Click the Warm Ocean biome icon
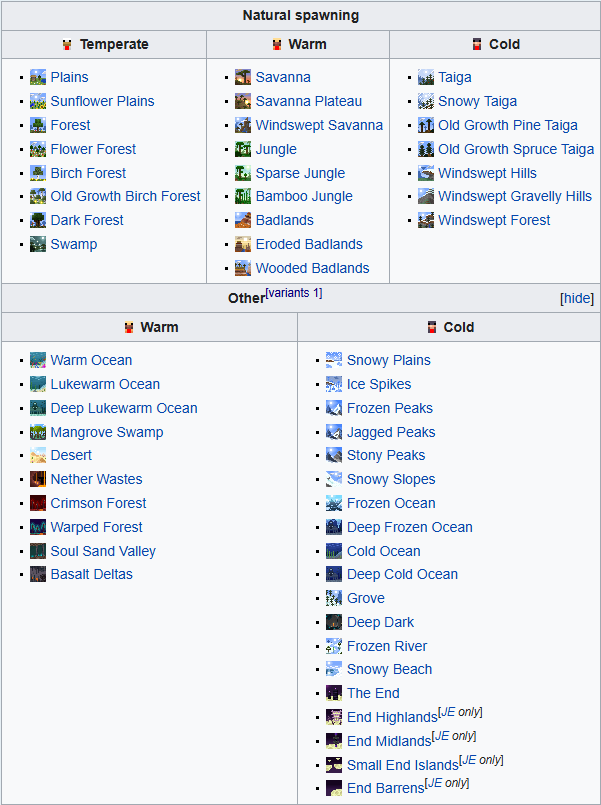 click(38, 360)
